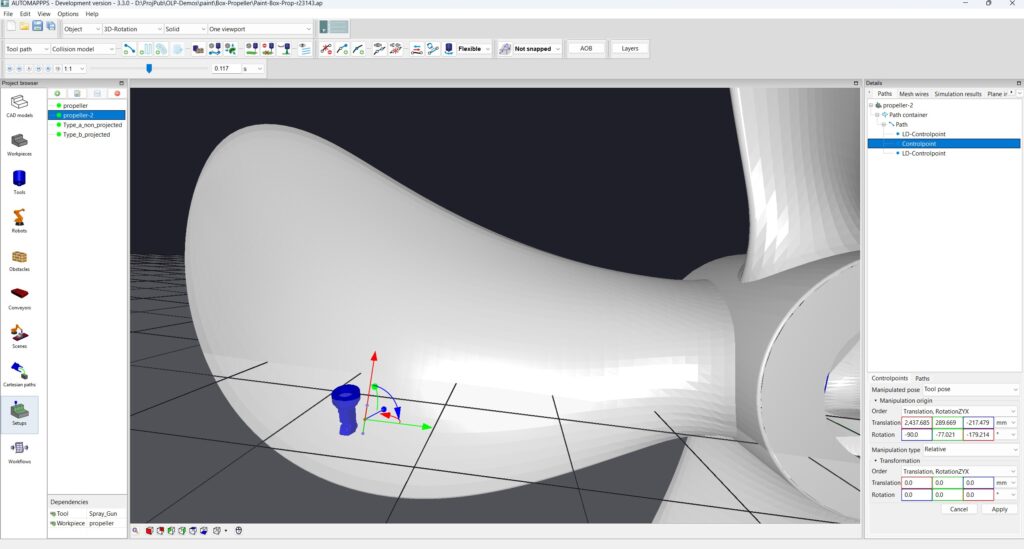Switch to the Mesh wires tab
This screenshot has width=1024, height=549.
tap(914, 94)
